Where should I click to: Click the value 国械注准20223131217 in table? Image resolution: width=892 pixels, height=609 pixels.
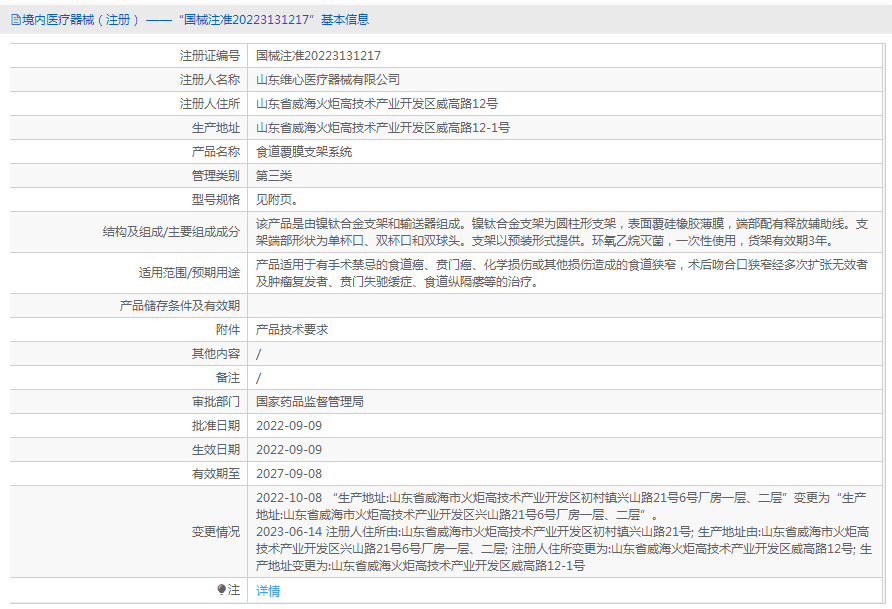pyautogui.click(x=319, y=56)
